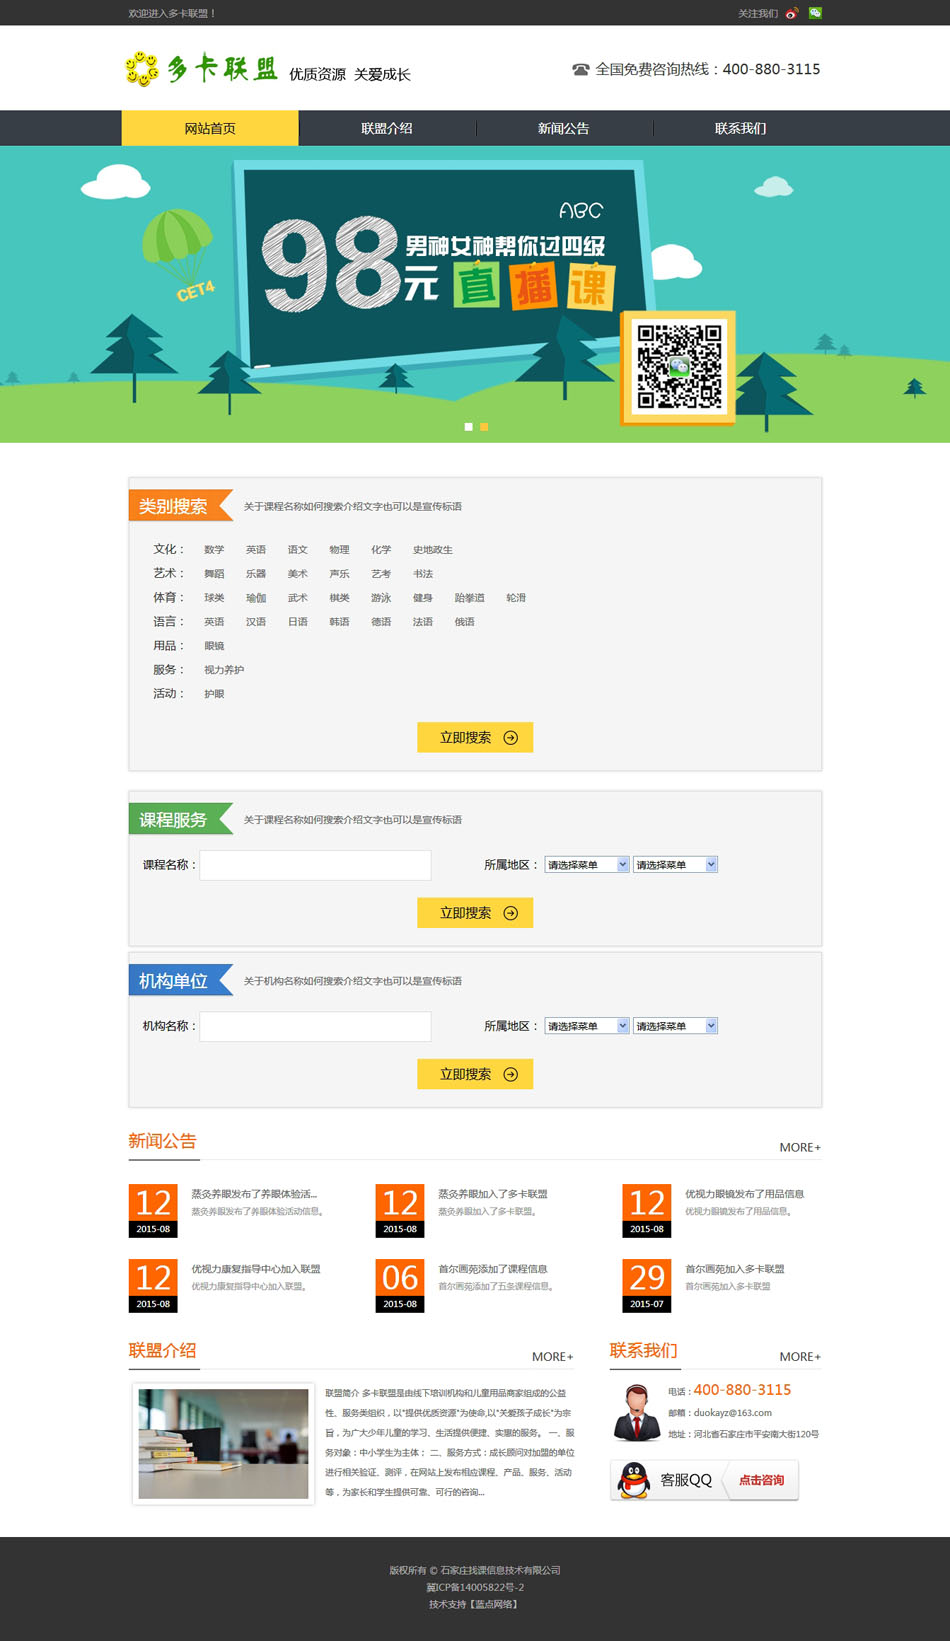Click the QR code on banner
The height and width of the screenshot is (1641, 950).
(x=679, y=367)
